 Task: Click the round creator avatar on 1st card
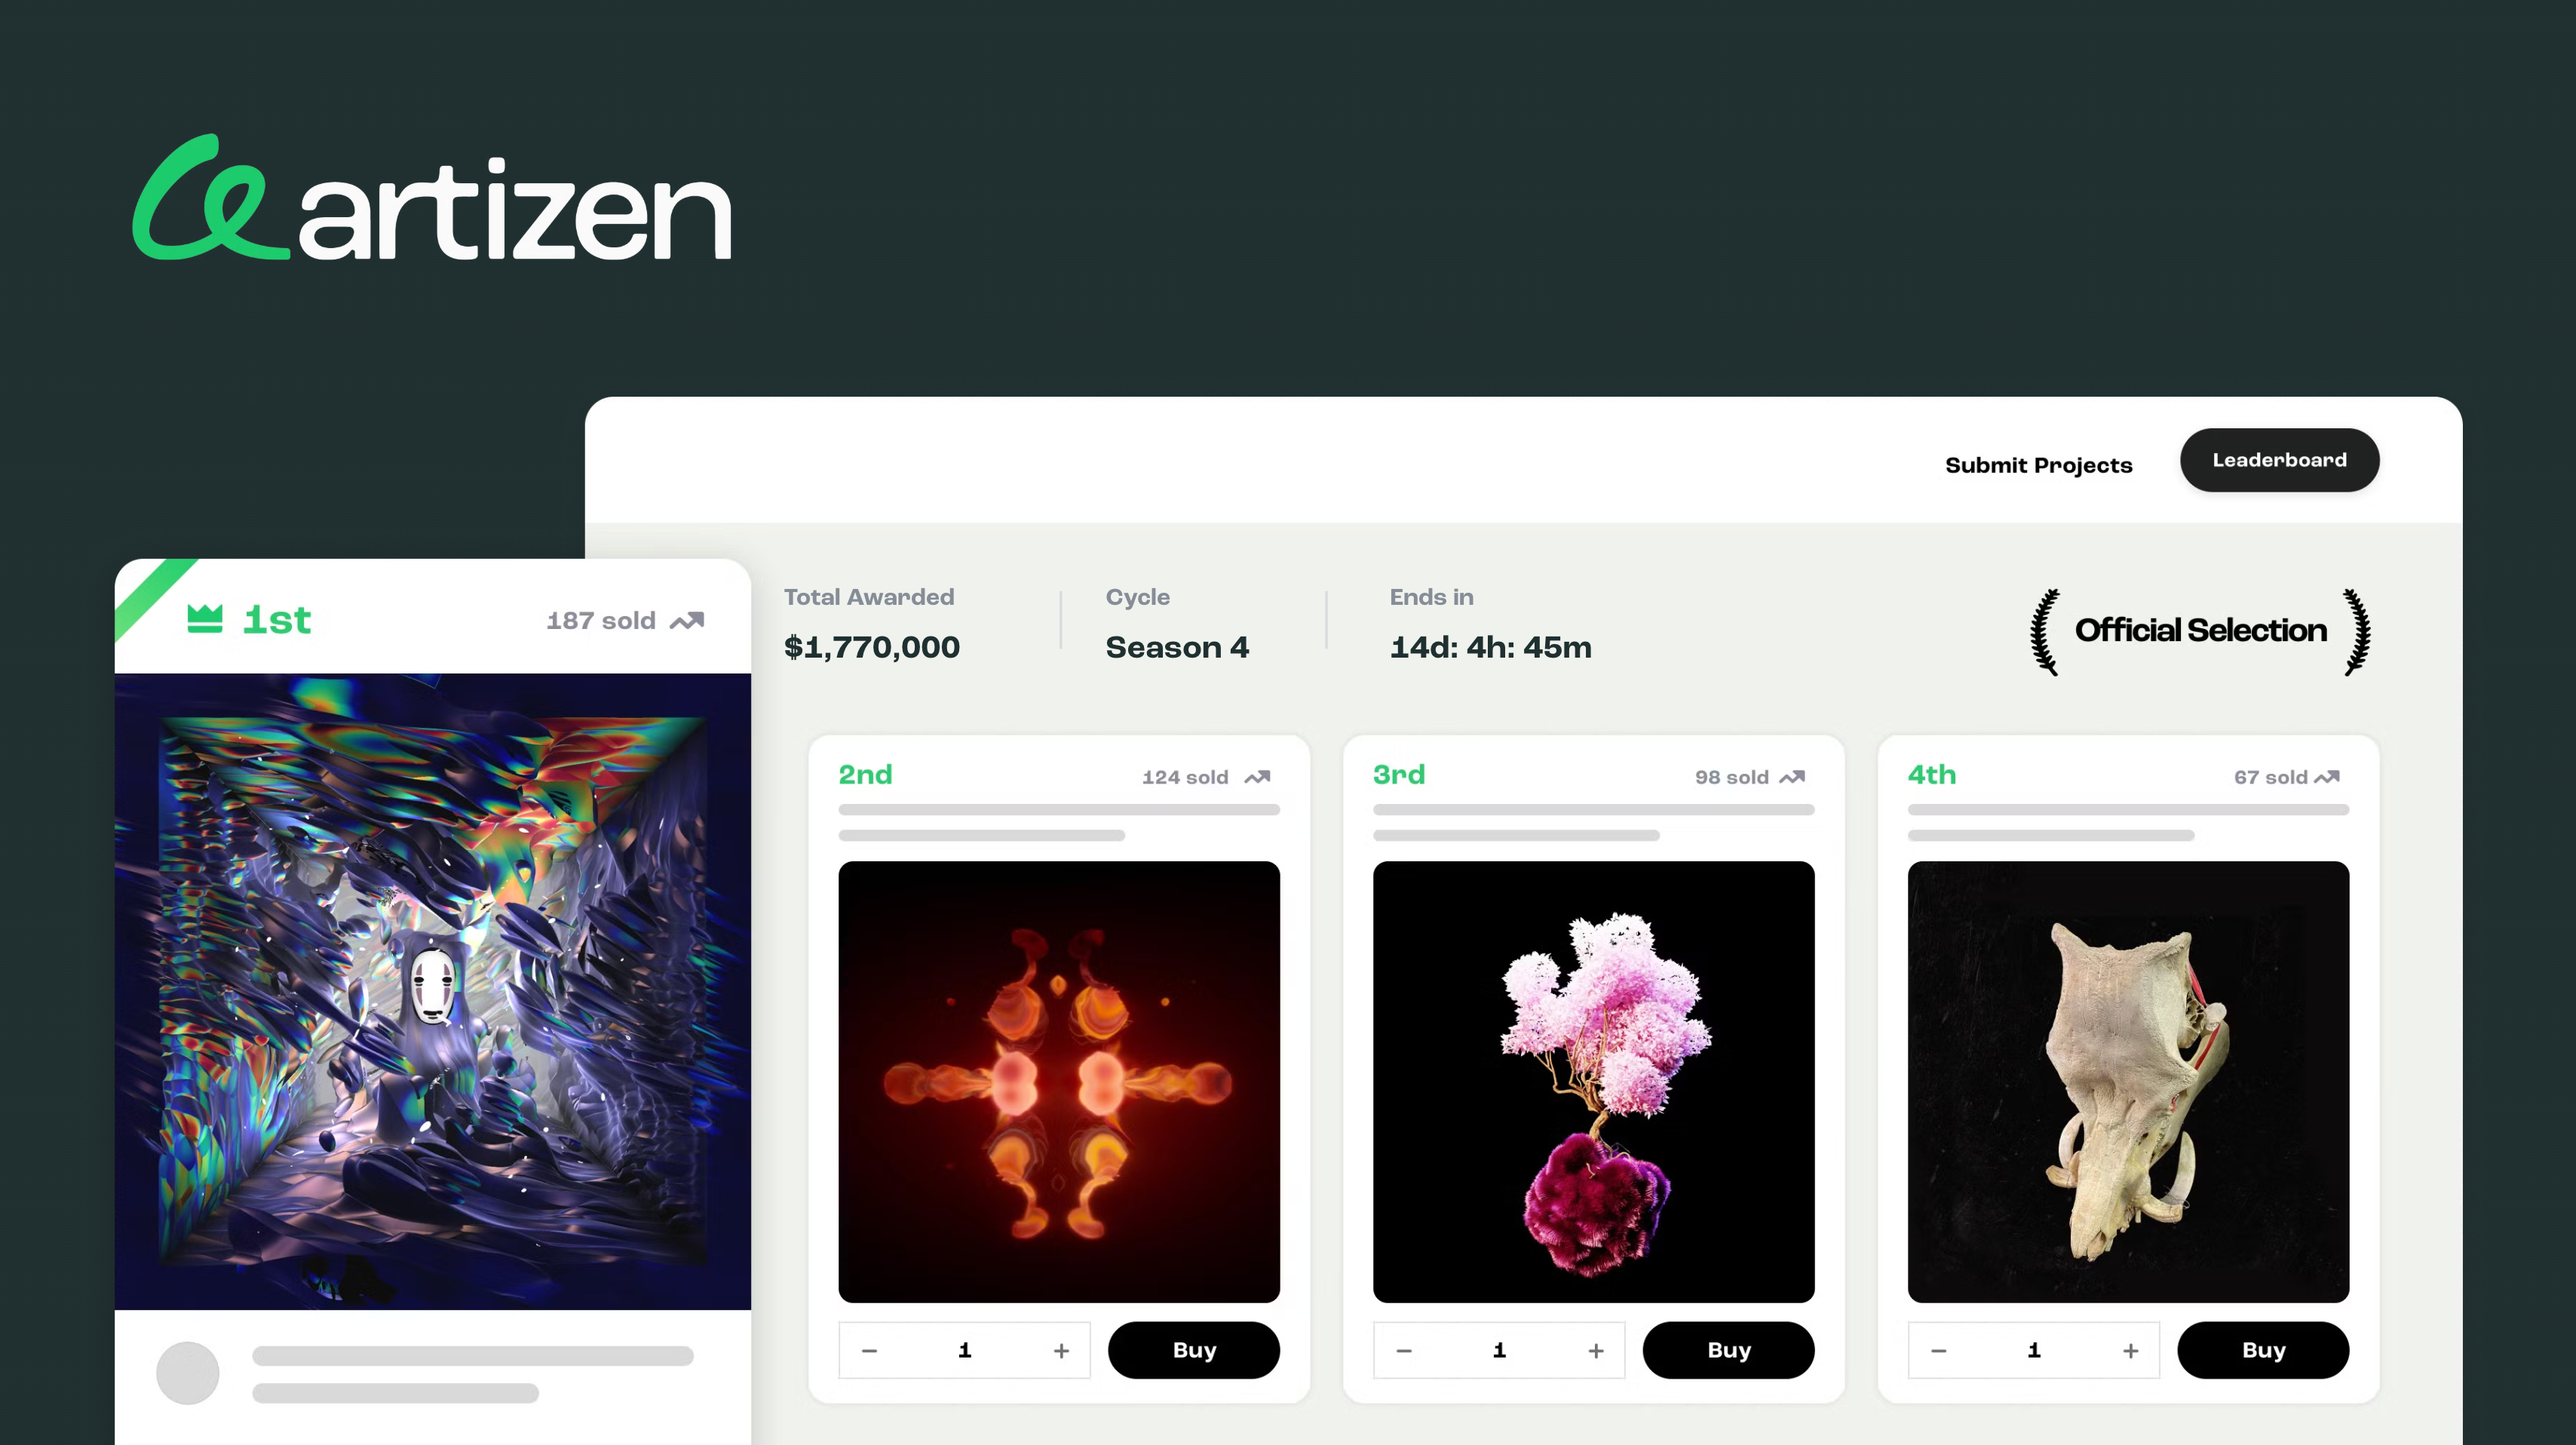[x=187, y=1373]
